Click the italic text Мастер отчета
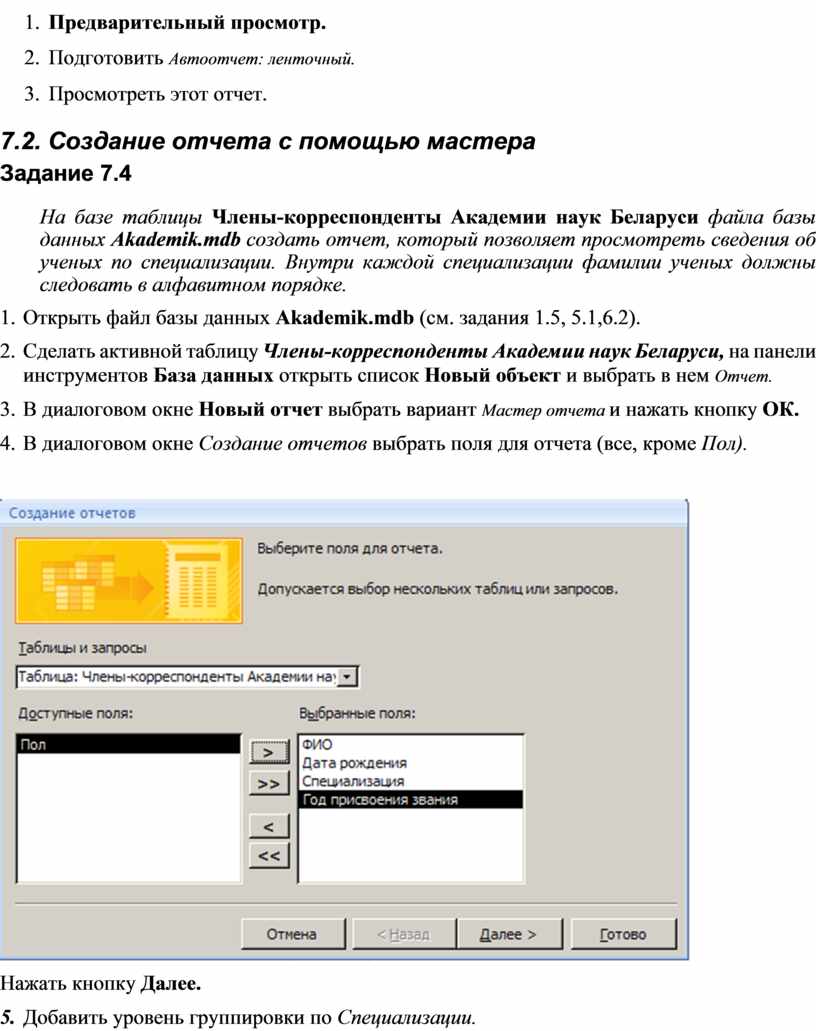This screenshot has height=1031, width=816. click(x=543, y=410)
